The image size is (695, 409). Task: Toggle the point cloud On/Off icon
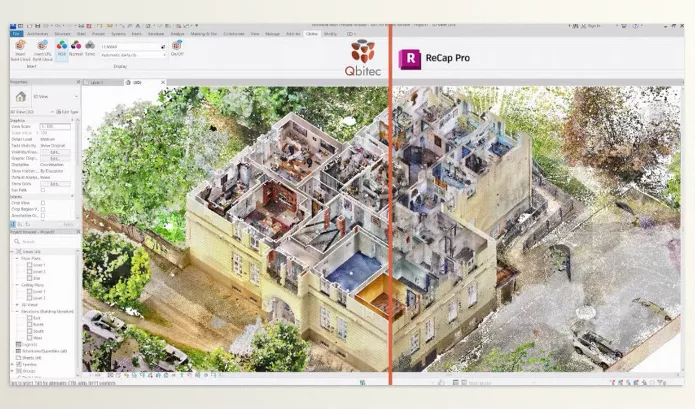click(177, 45)
